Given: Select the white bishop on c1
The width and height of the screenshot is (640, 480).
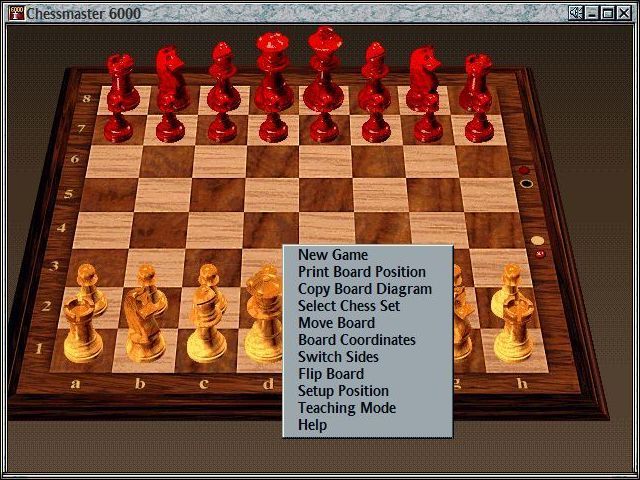Looking at the screenshot, I should point(207,324).
